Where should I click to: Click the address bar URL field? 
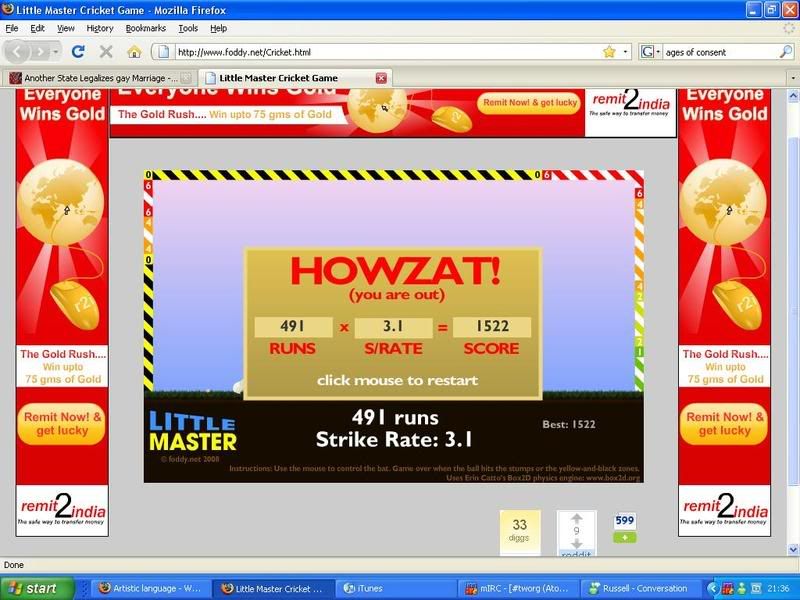pos(388,52)
